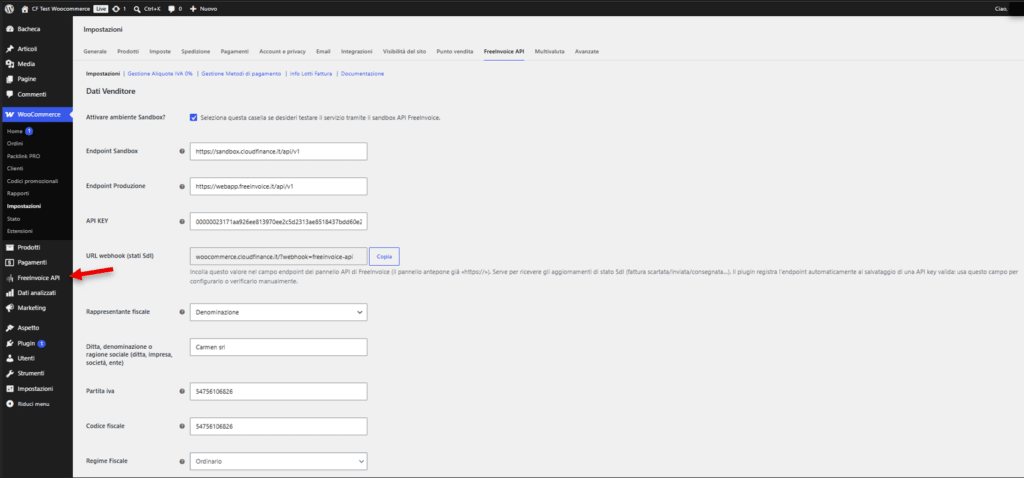The height and width of the screenshot is (478, 1024).
Task: Click the API KEY input field
Action: click(278, 221)
